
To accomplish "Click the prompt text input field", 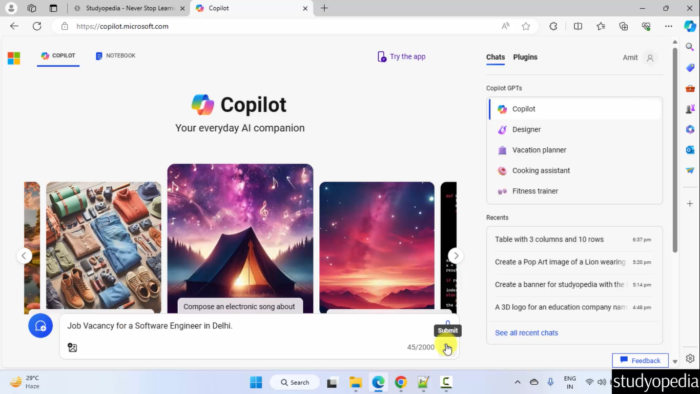I will click(250, 326).
